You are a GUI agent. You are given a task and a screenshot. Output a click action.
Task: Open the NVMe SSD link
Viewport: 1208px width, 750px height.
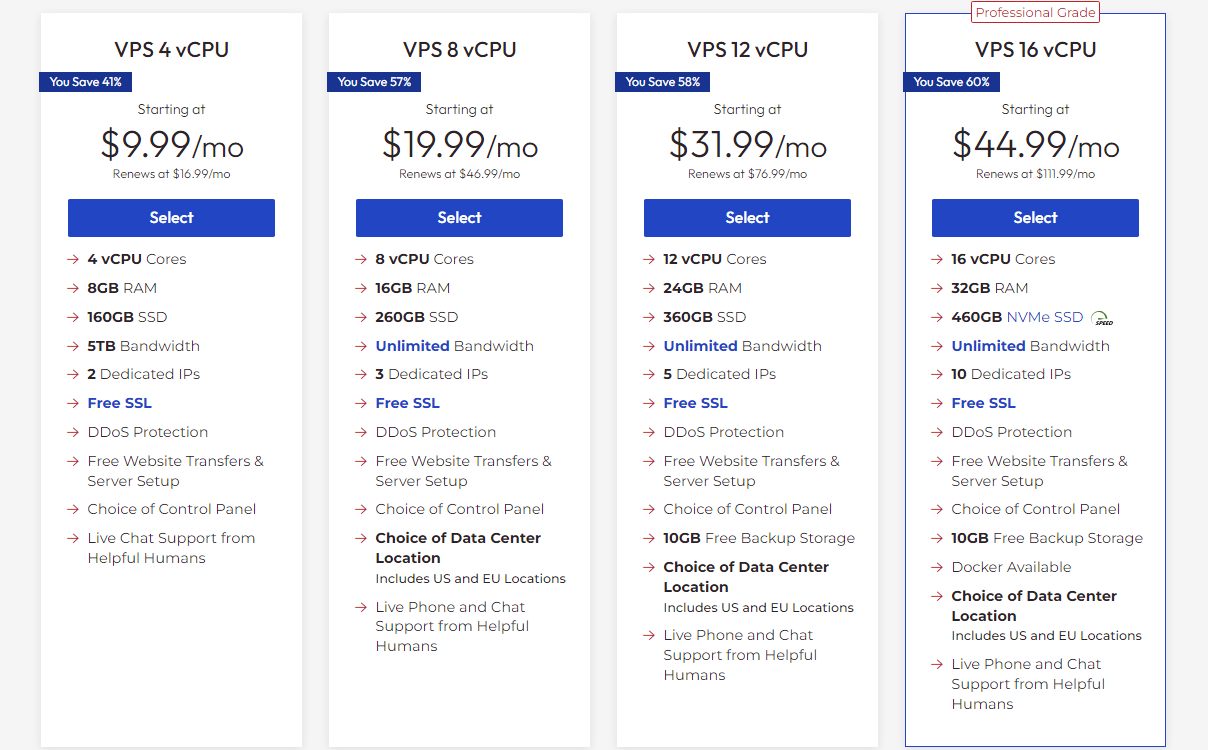tap(1045, 317)
